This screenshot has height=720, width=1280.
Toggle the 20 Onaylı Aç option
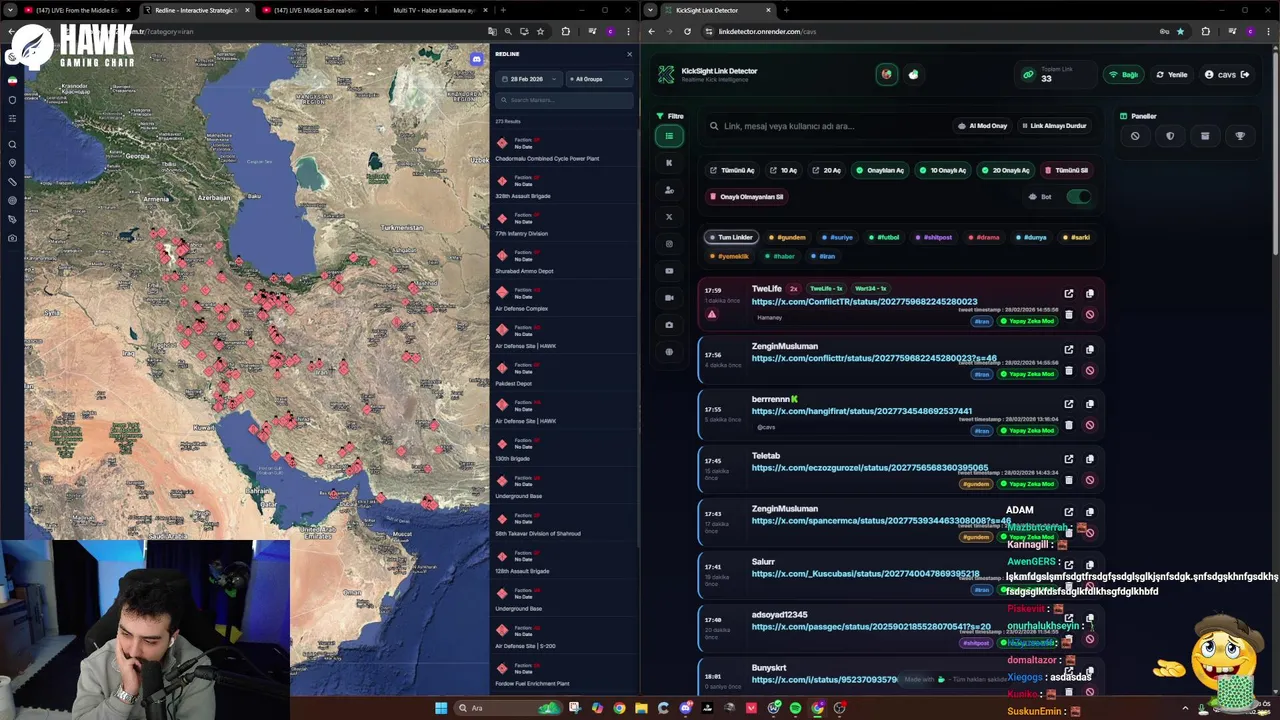(x=1005, y=170)
